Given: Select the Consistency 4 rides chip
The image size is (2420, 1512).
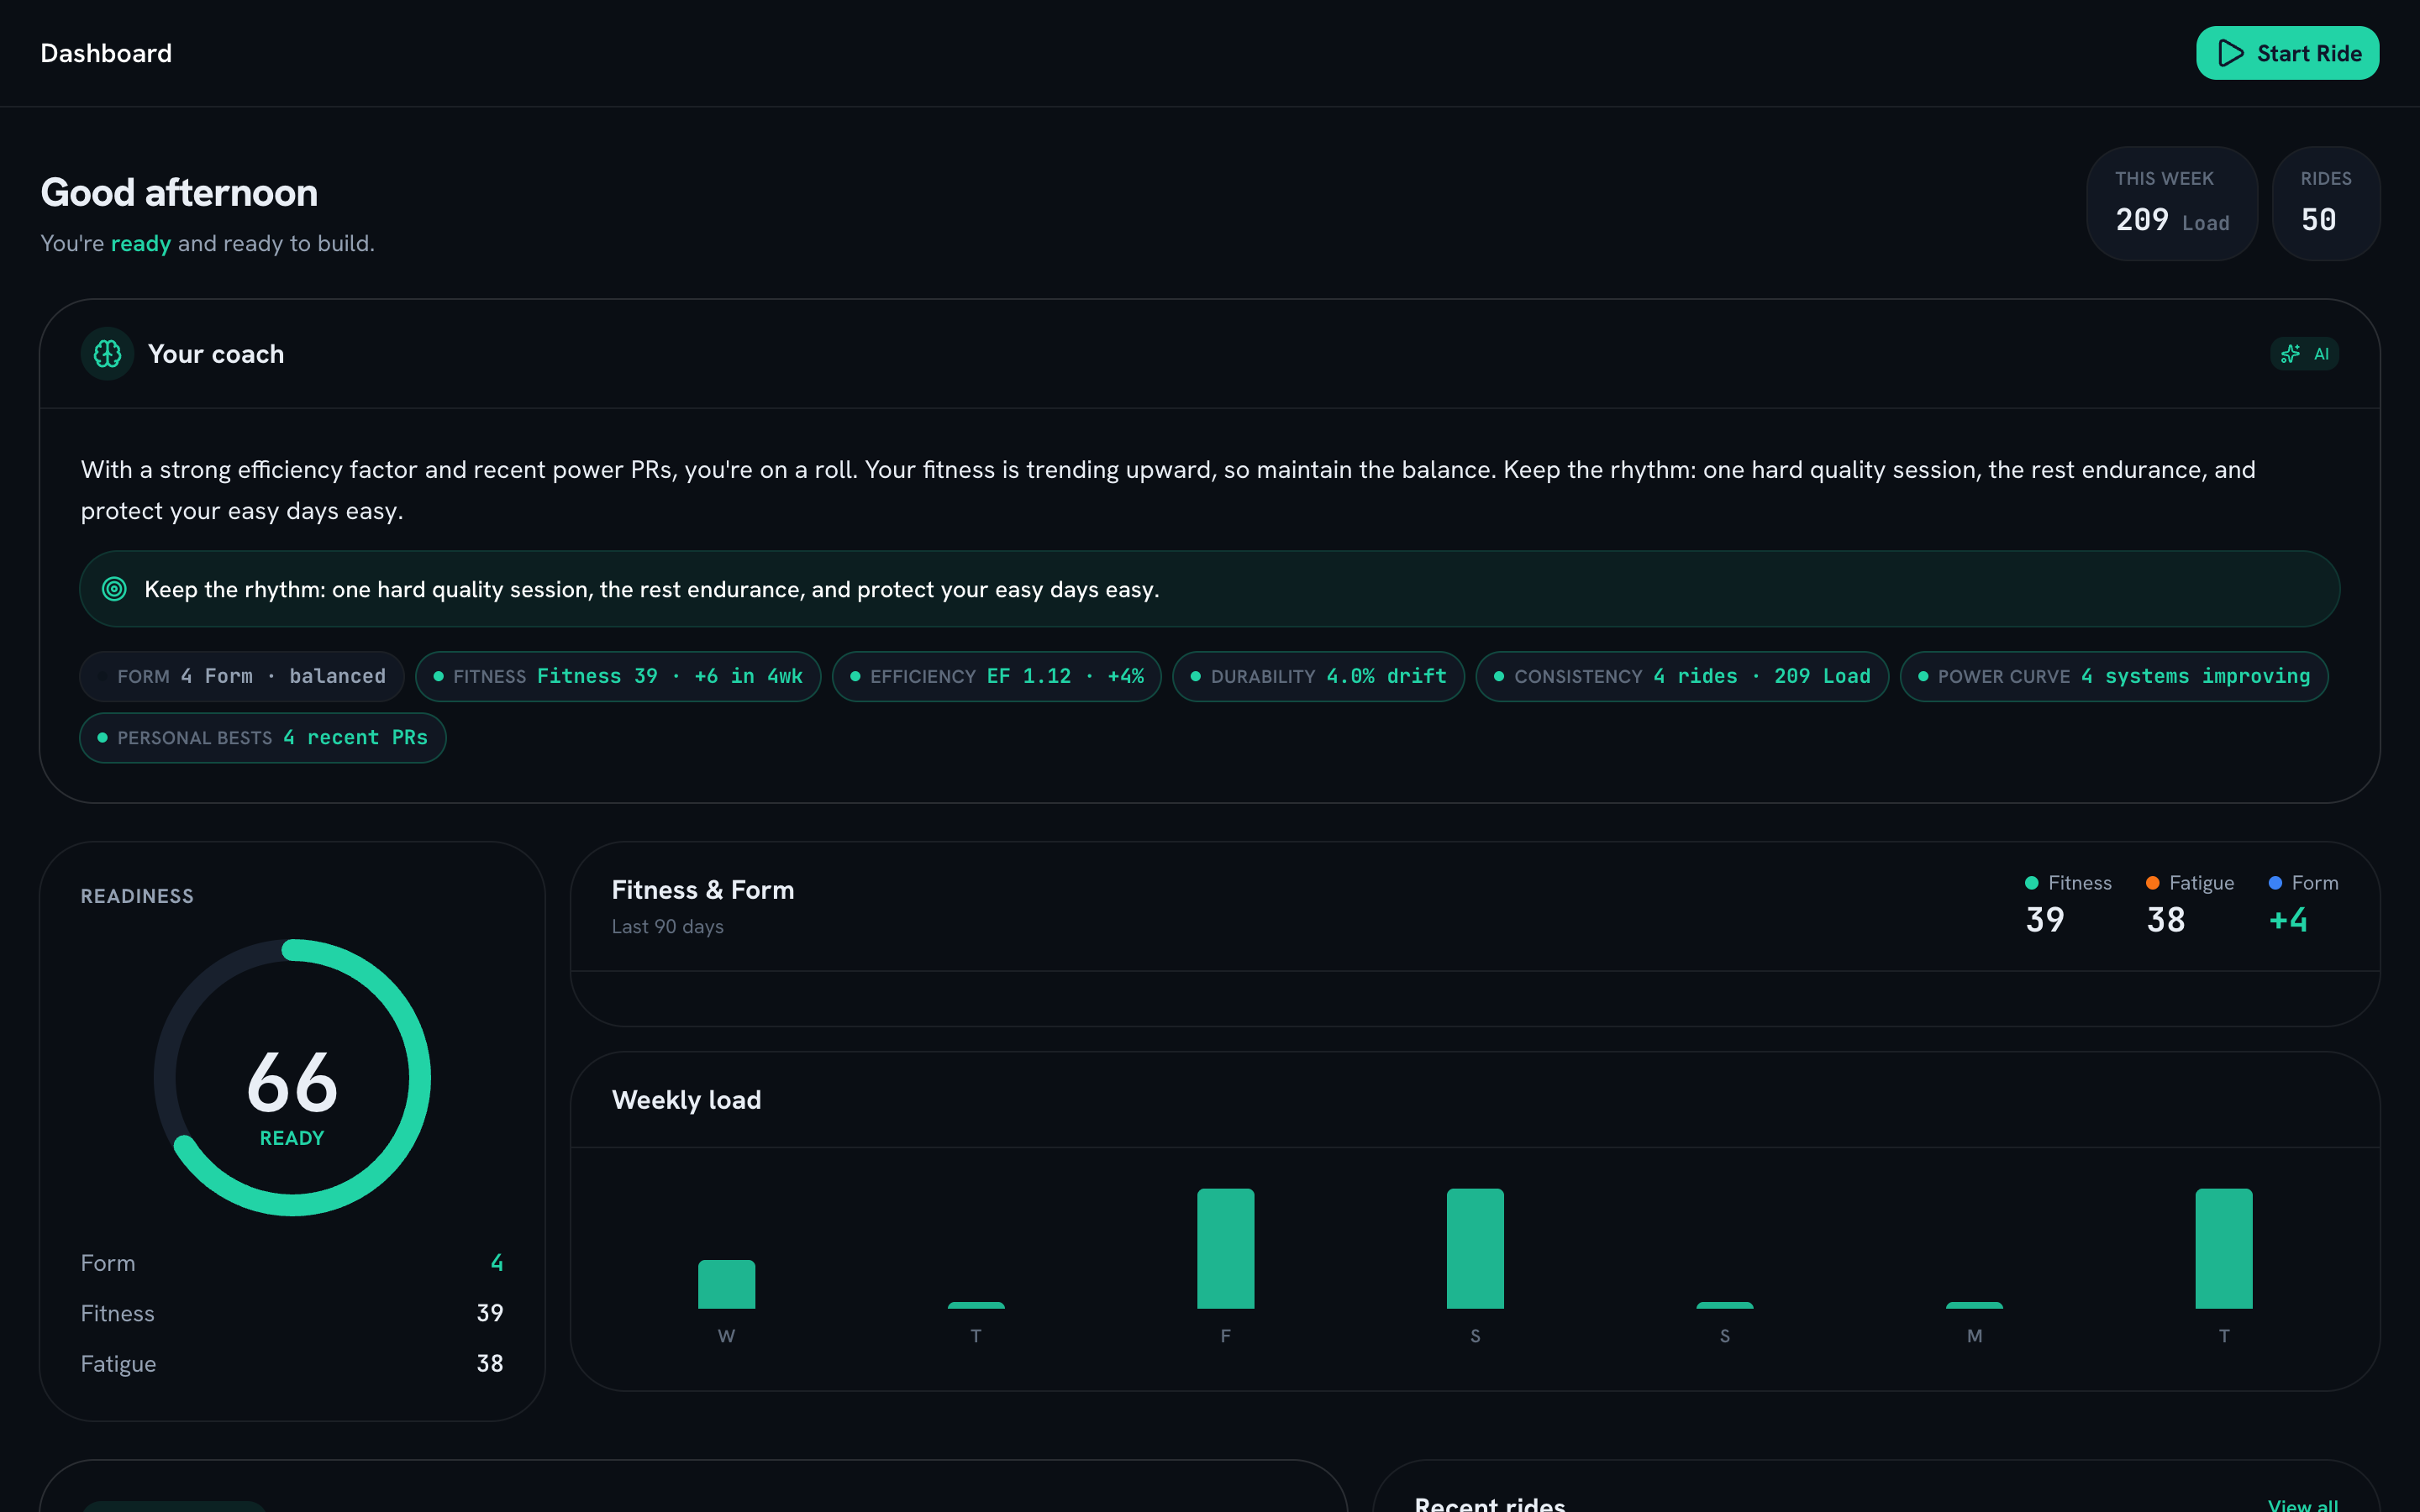Looking at the screenshot, I should pos(1682,677).
